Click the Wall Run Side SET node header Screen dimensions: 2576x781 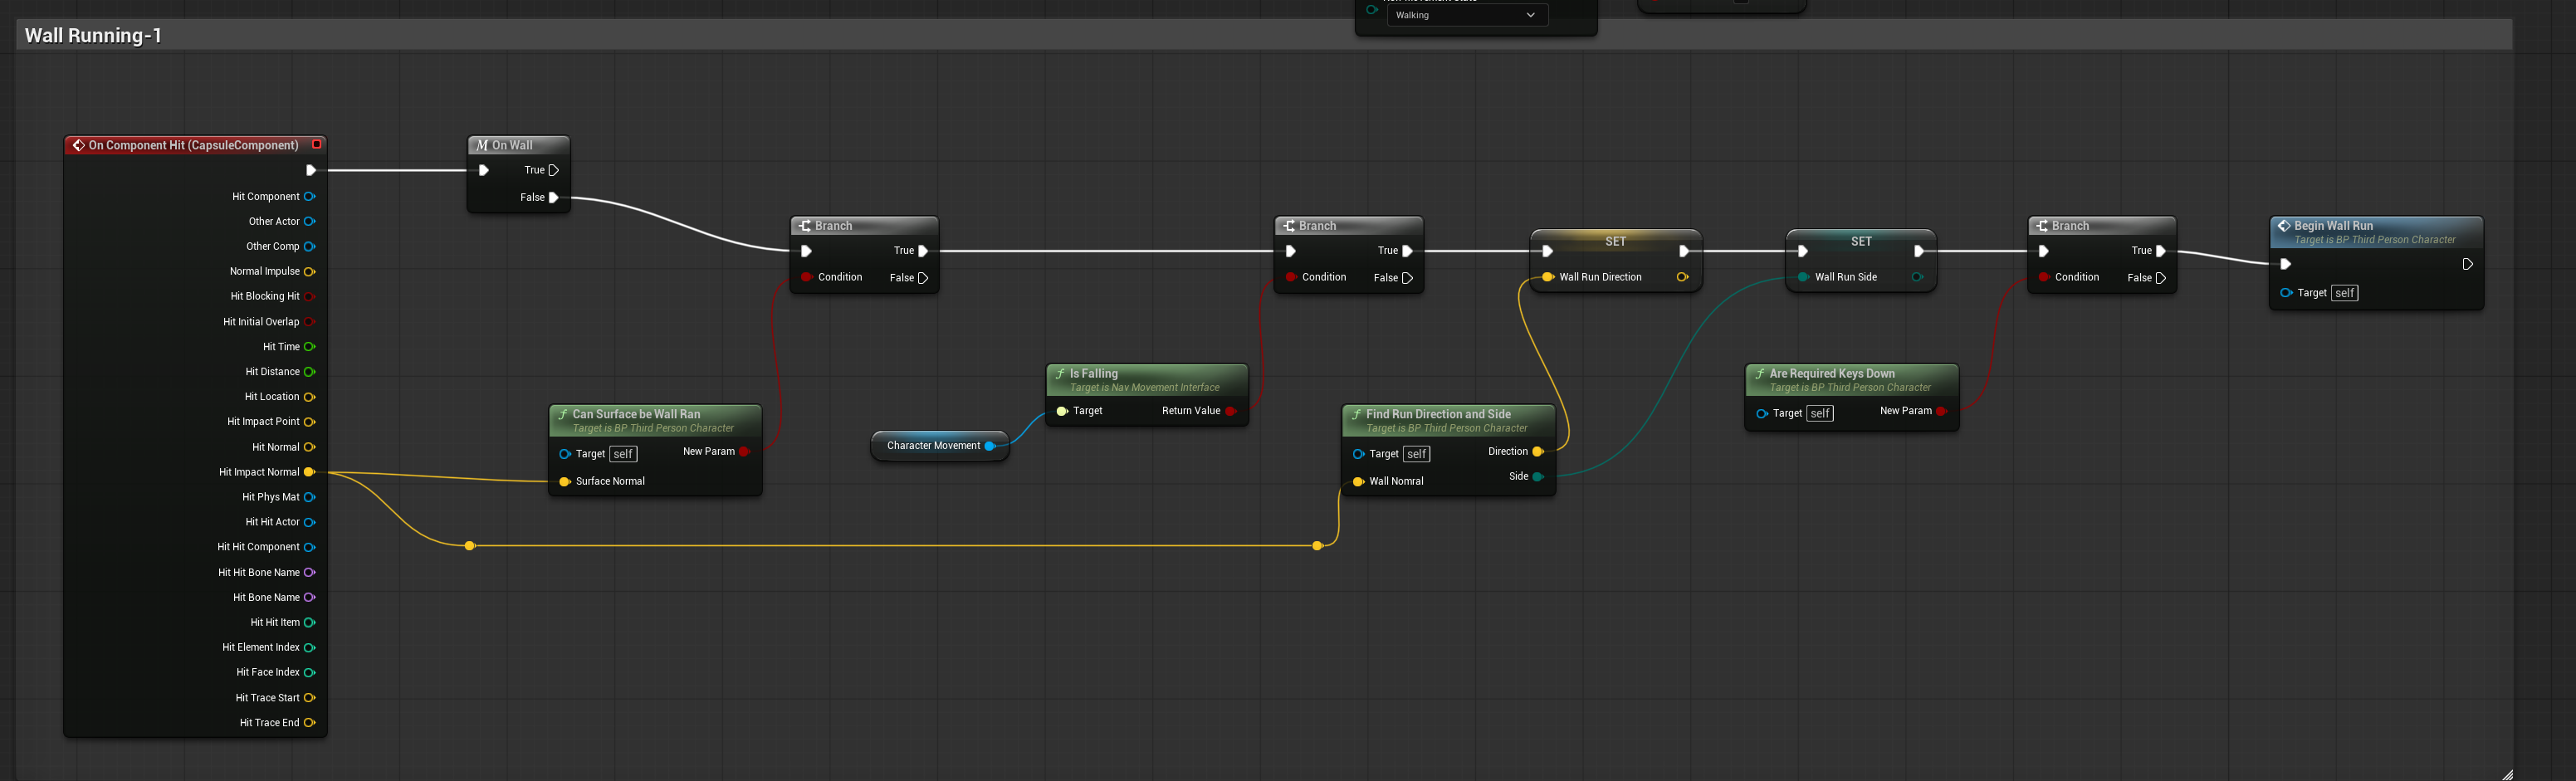1860,241
